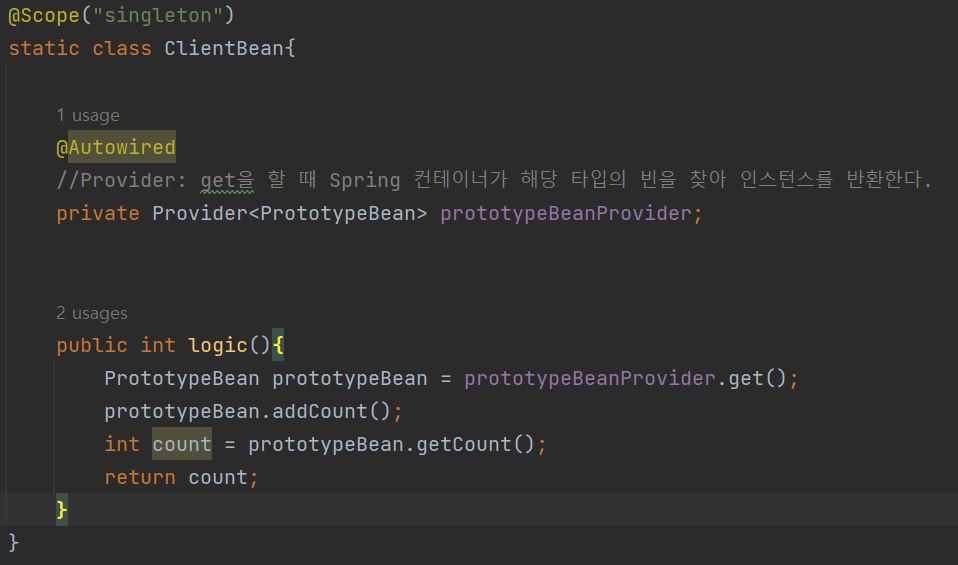The width and height of the screenshot is (958, 565).
Task: Click the 'class' keyword
Action: tap(122, 48)
